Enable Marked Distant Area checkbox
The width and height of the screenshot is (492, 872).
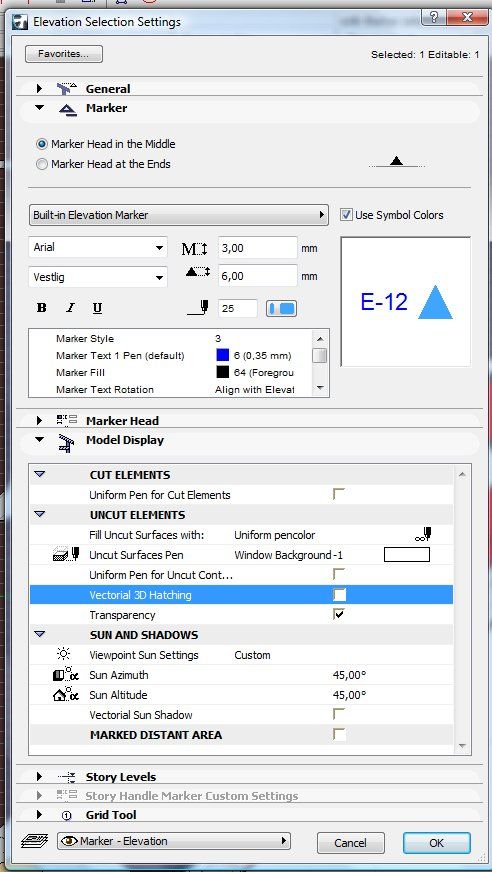pos(339,734)
